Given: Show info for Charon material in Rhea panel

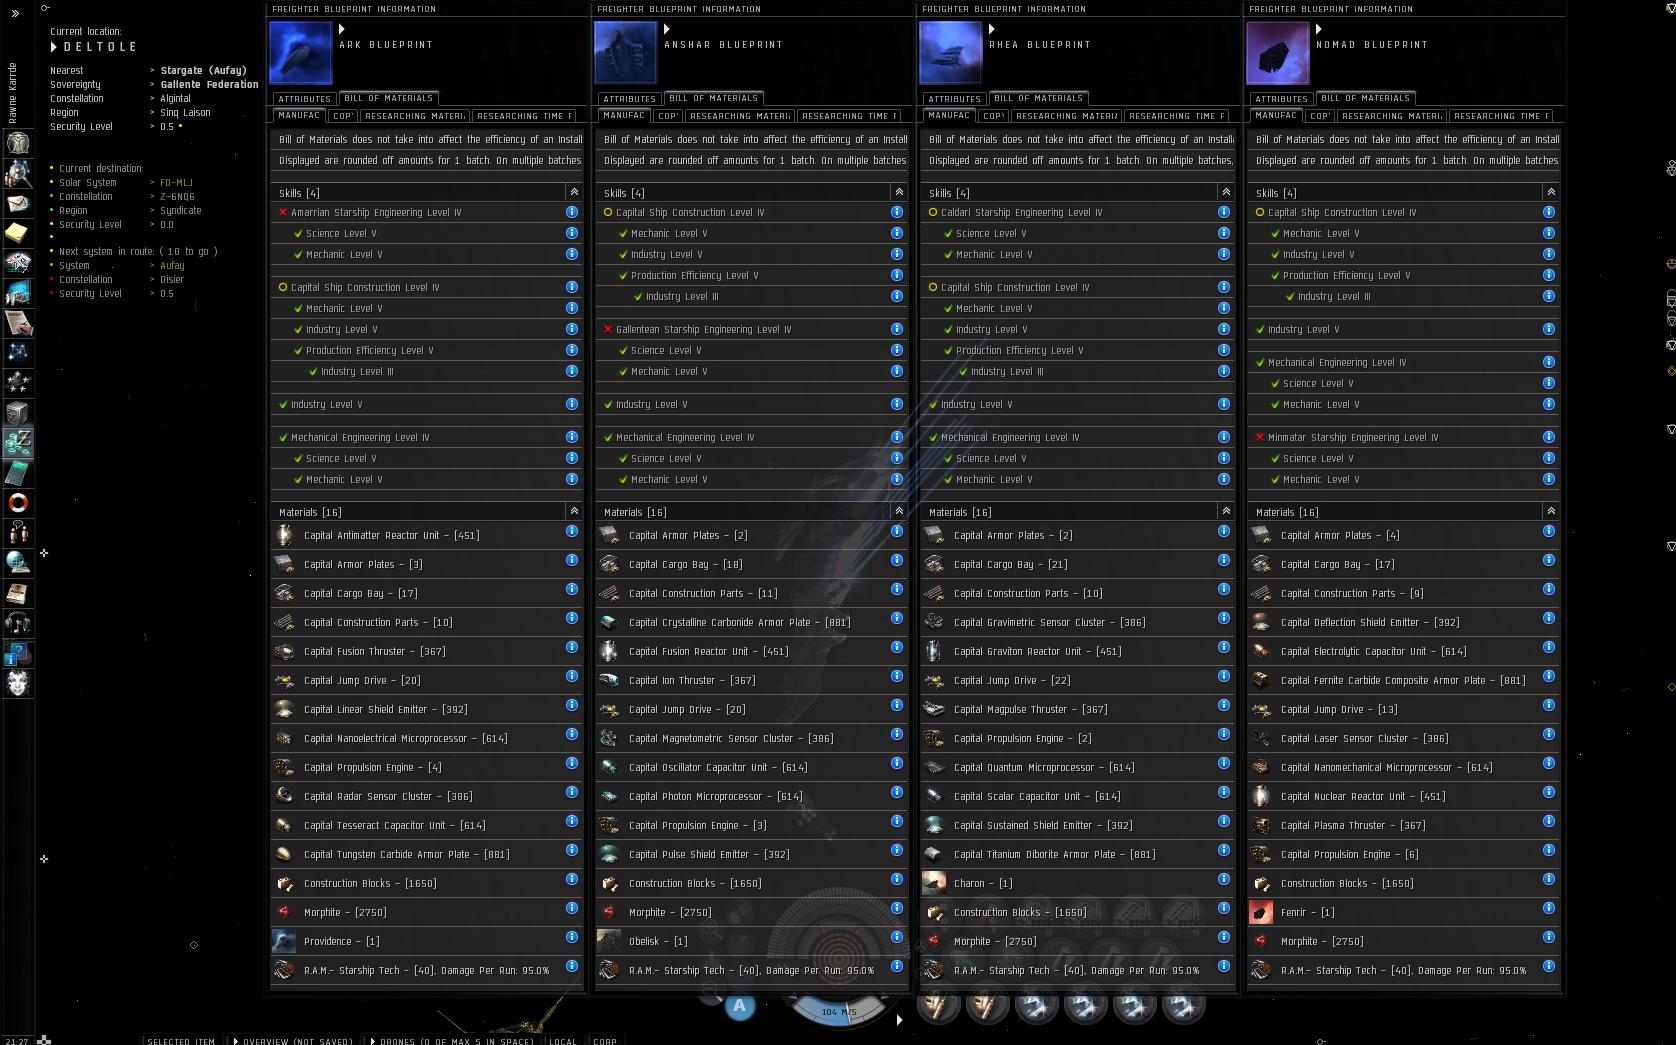Looking at the screenshot, I should tap(1224, 880).
